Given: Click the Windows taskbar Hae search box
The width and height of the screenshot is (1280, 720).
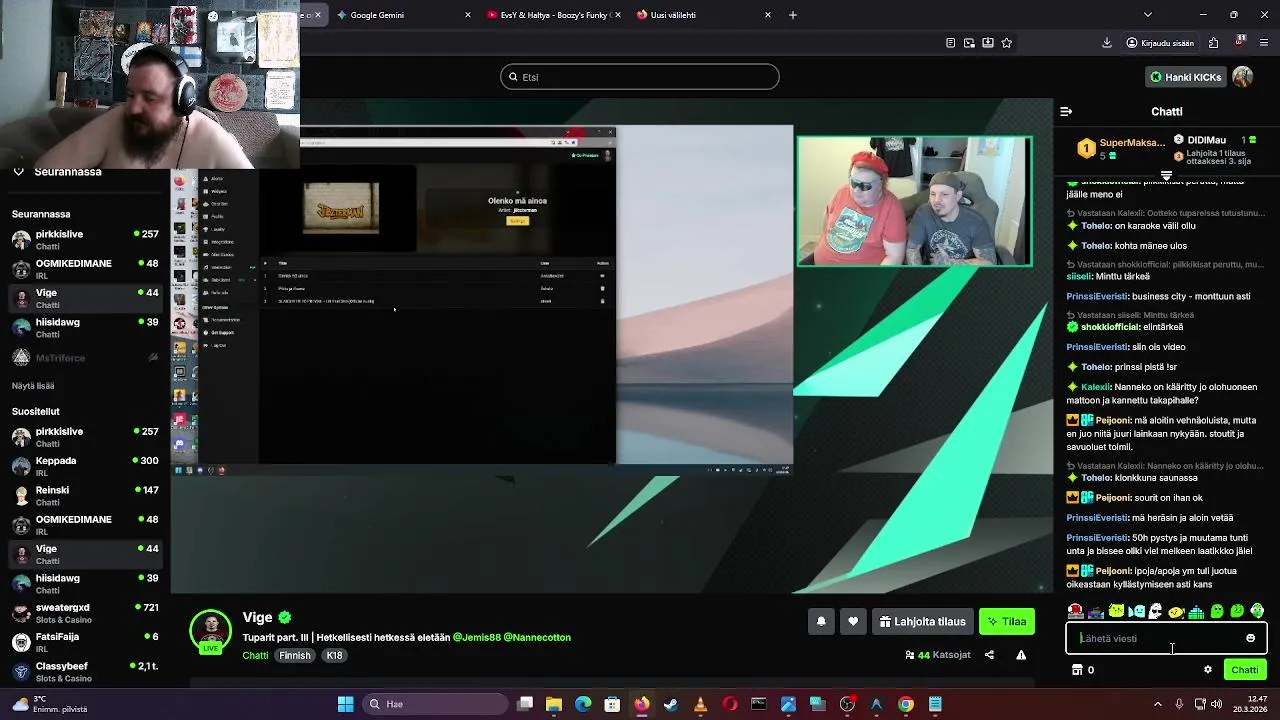Looking at the screenshot, I should (x=436, y=704).
